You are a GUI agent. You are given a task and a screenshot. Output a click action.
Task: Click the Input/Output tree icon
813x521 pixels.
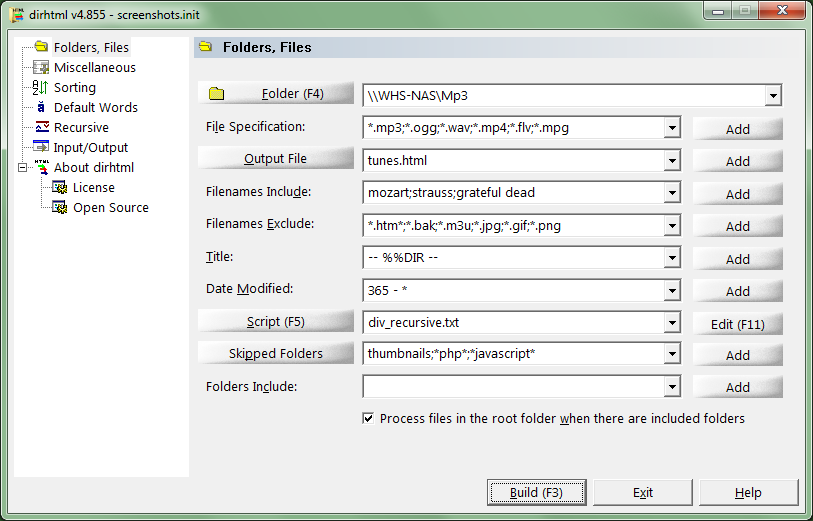tap(41, 147)
